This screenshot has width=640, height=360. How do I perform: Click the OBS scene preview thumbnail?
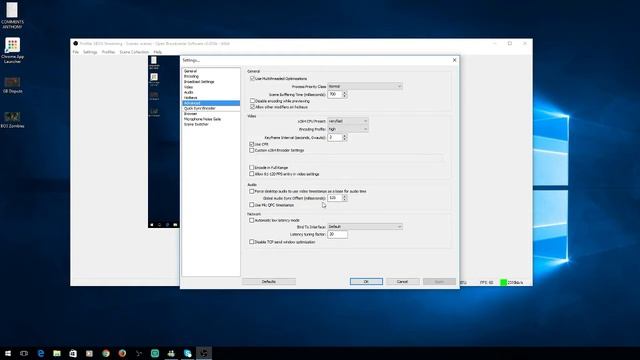164,142
